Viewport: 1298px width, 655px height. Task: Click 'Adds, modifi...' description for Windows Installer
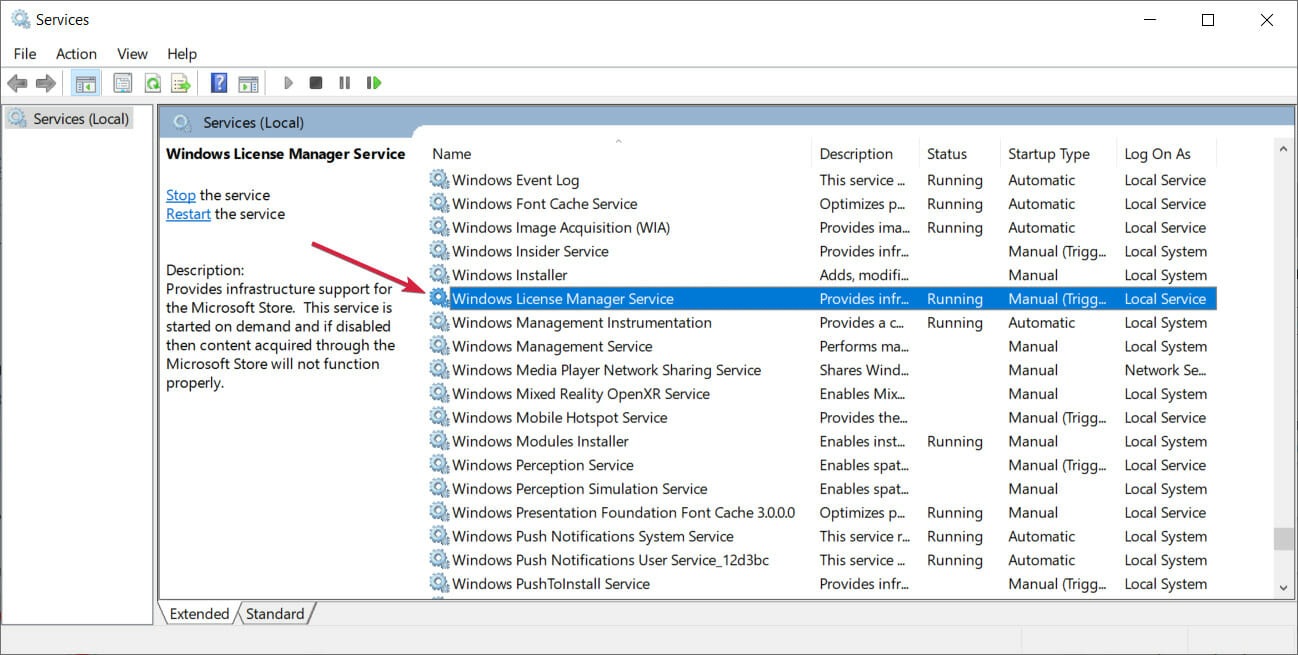click(862, 275)
